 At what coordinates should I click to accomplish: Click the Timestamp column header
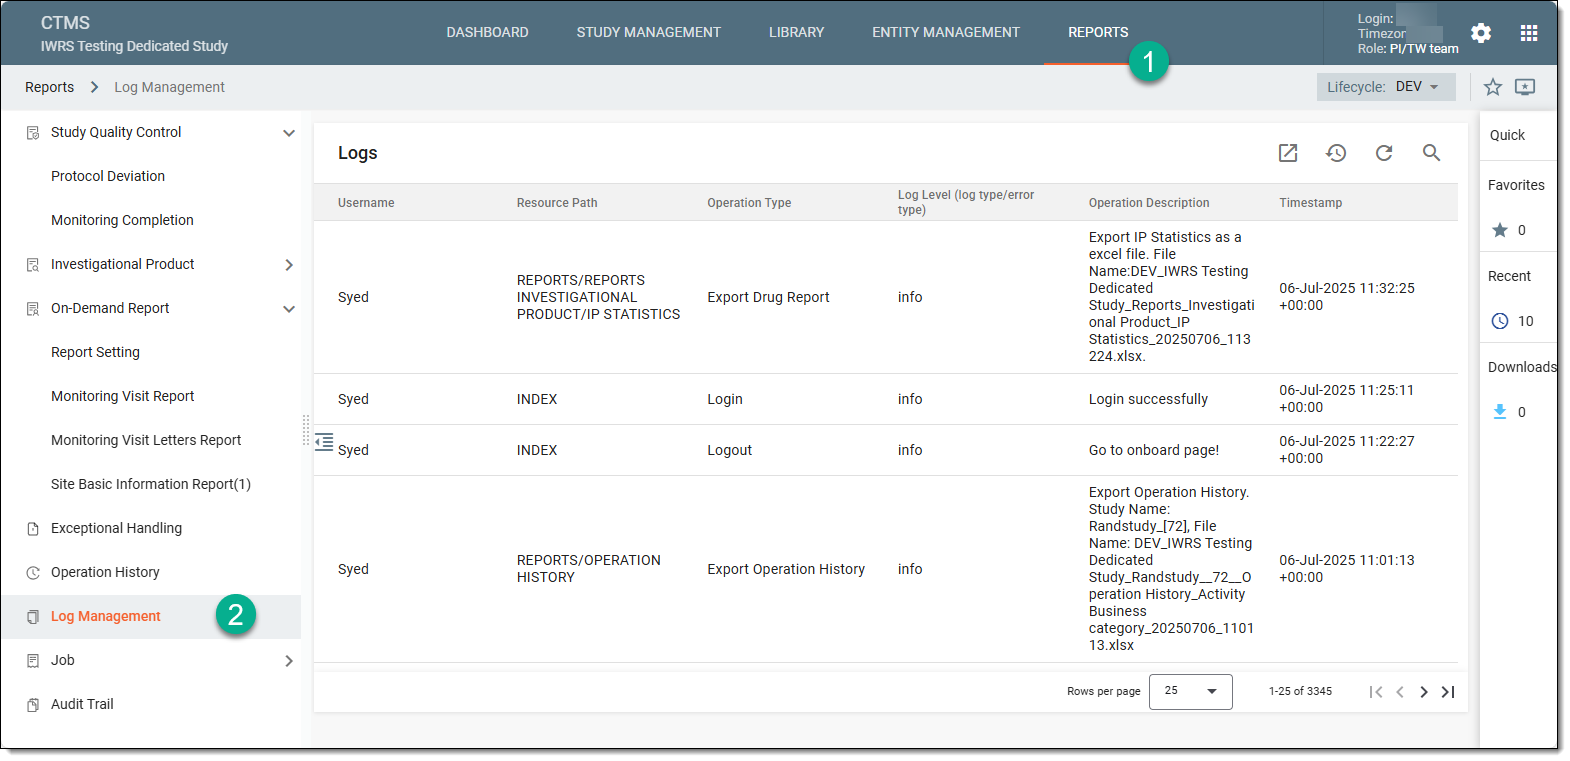(1311, 203)
